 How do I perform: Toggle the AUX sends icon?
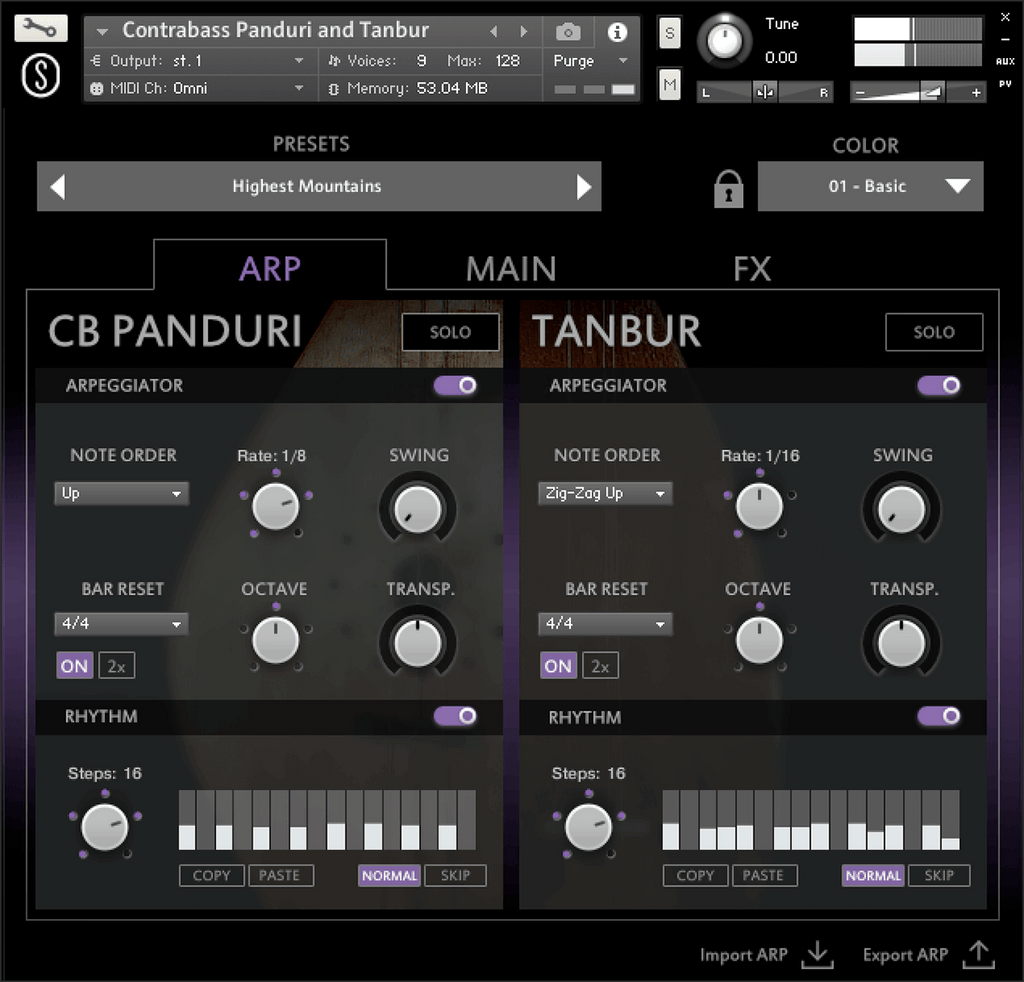point(1005,61)
